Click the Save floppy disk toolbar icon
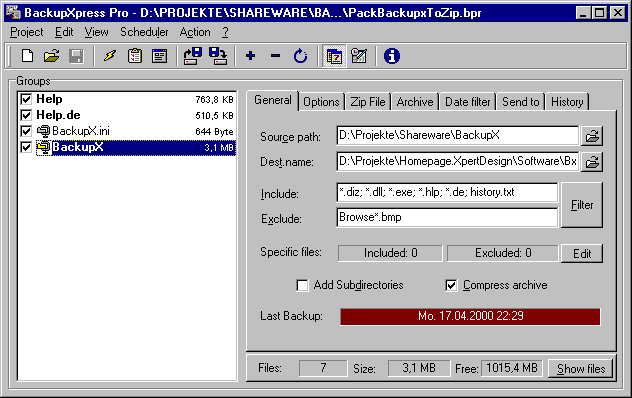 click(76, 56)
